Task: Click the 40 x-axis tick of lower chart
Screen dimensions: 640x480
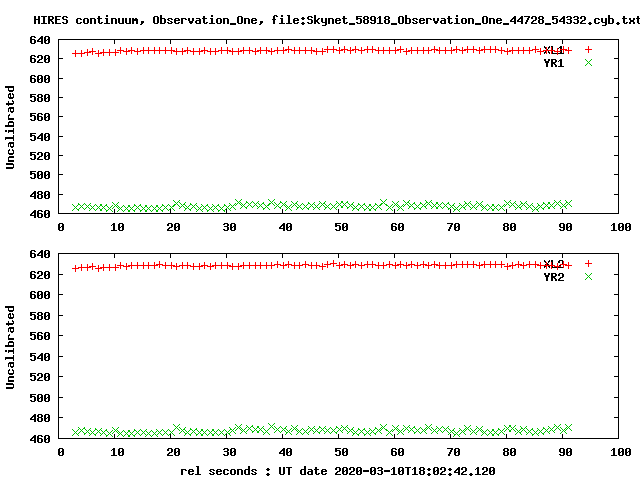Action: 285,452
